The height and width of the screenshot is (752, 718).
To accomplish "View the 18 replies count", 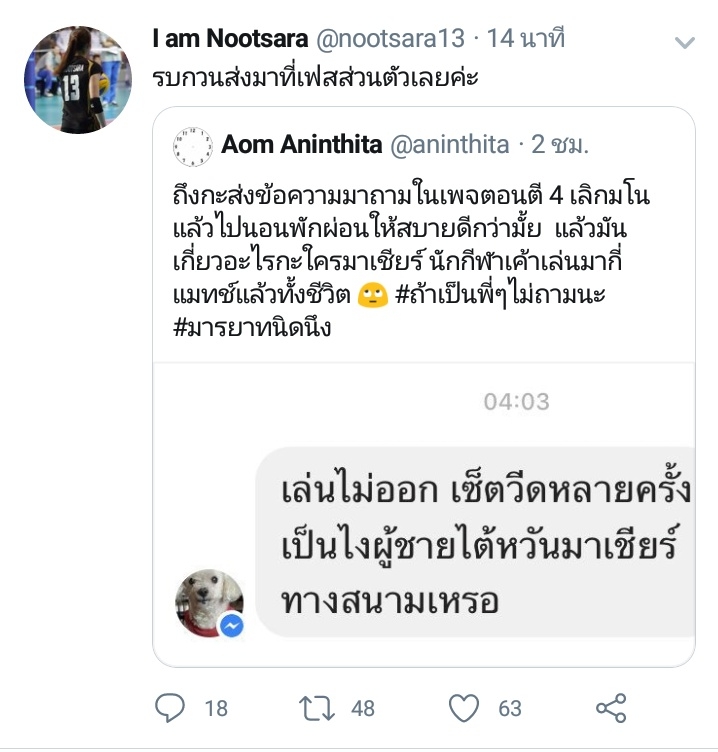I will [x=216, y=708].
